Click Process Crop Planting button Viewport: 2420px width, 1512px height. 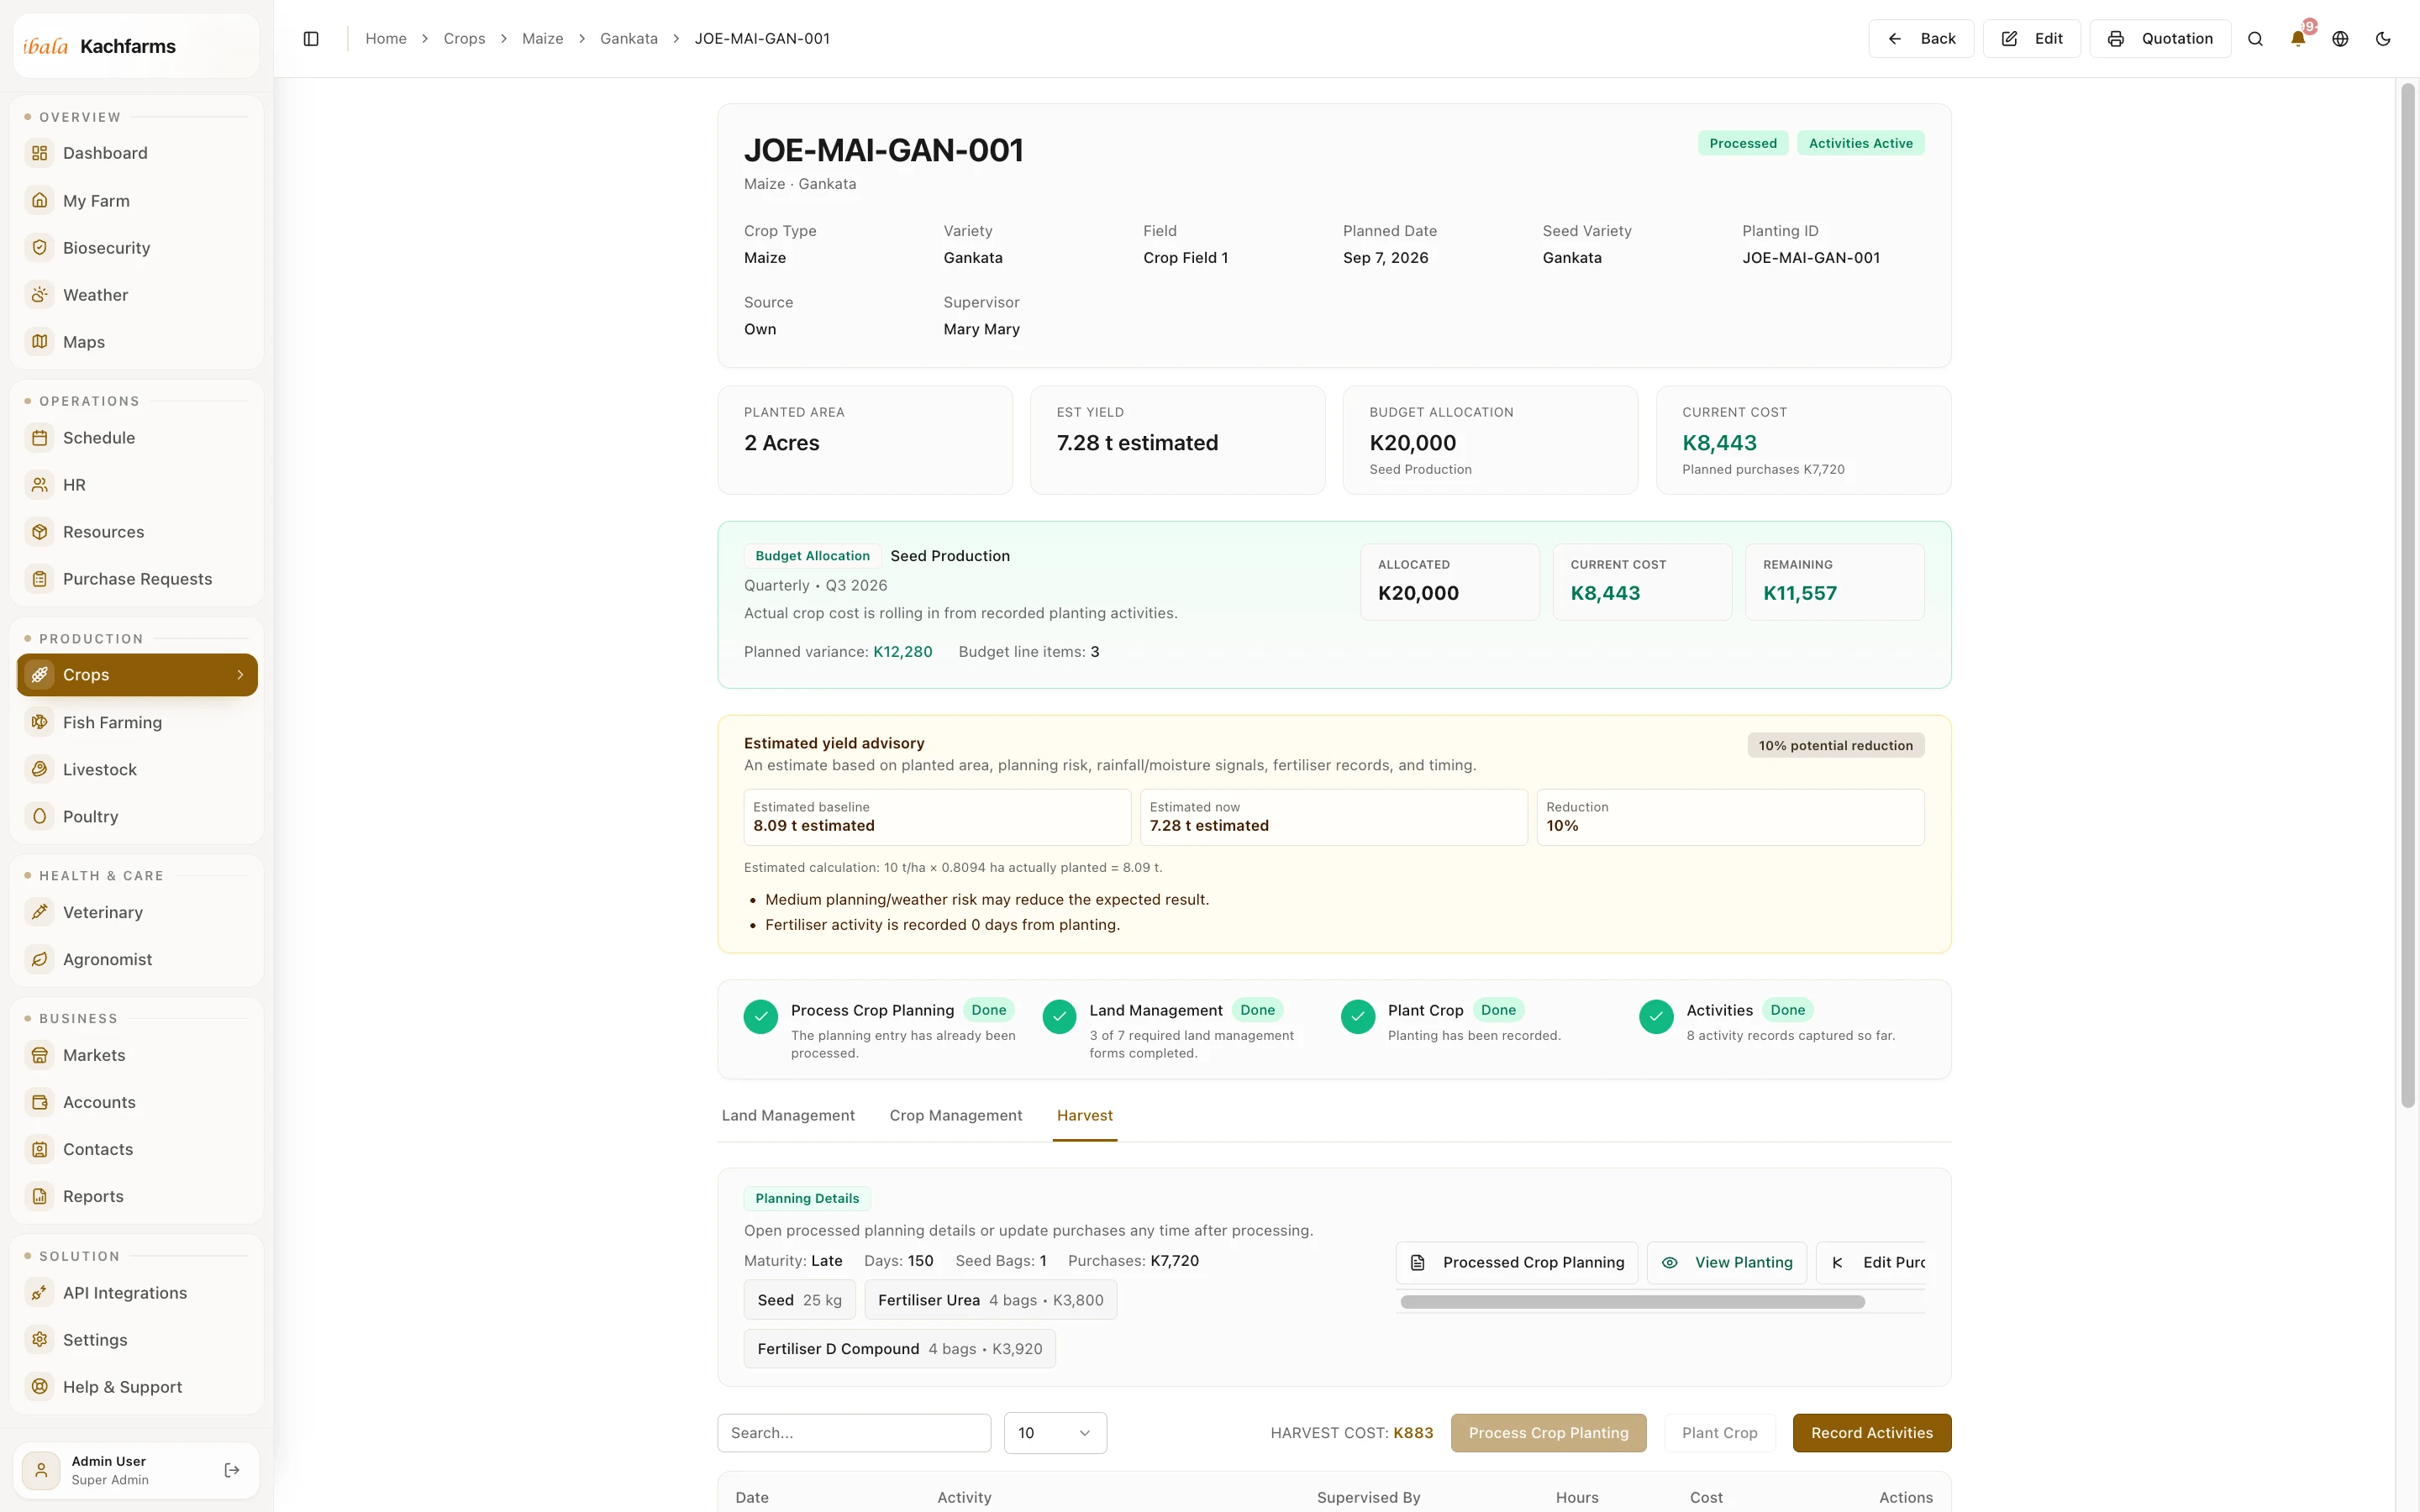[1548, 1433]
